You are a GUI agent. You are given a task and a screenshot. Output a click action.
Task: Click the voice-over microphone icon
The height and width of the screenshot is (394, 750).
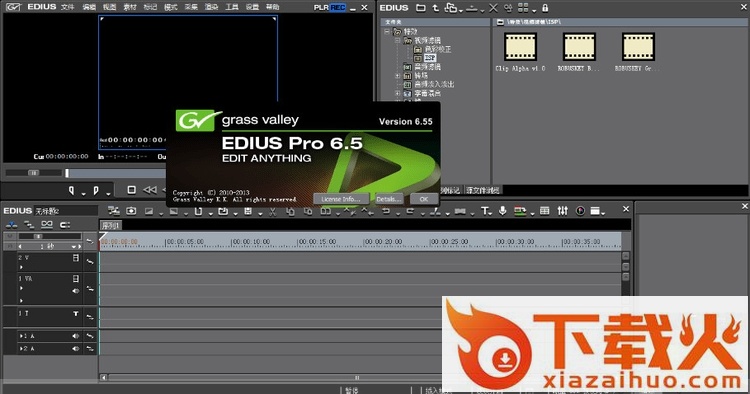(x=502, y=211)
